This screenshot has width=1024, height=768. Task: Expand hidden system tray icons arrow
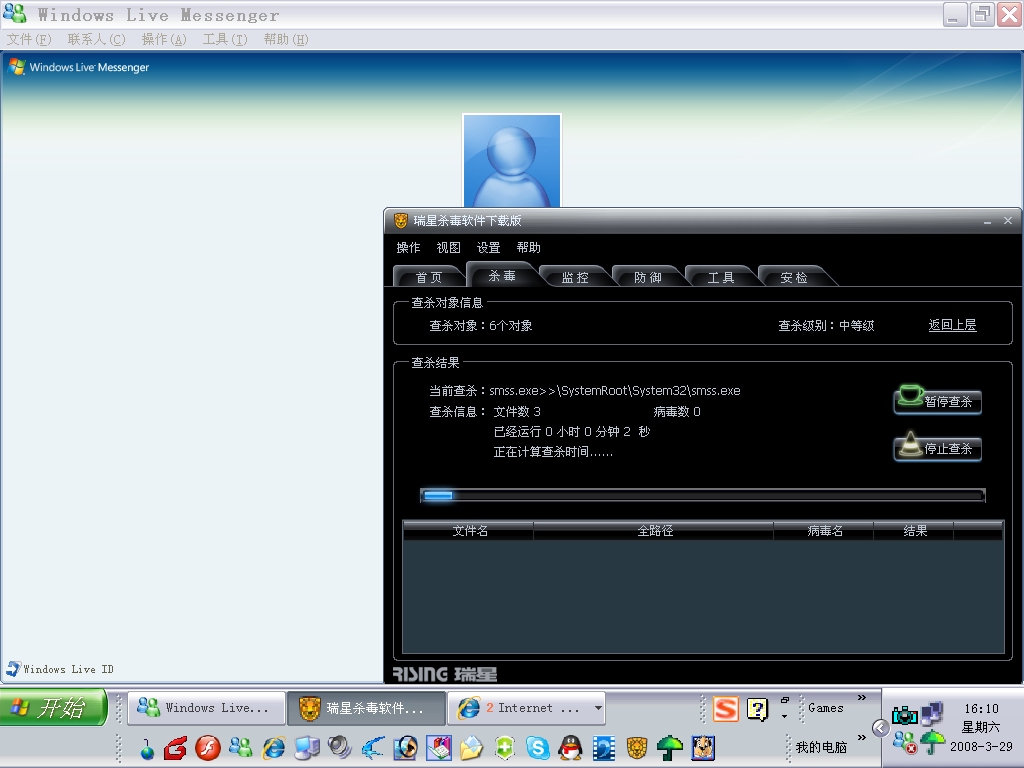tap(880, 728)
